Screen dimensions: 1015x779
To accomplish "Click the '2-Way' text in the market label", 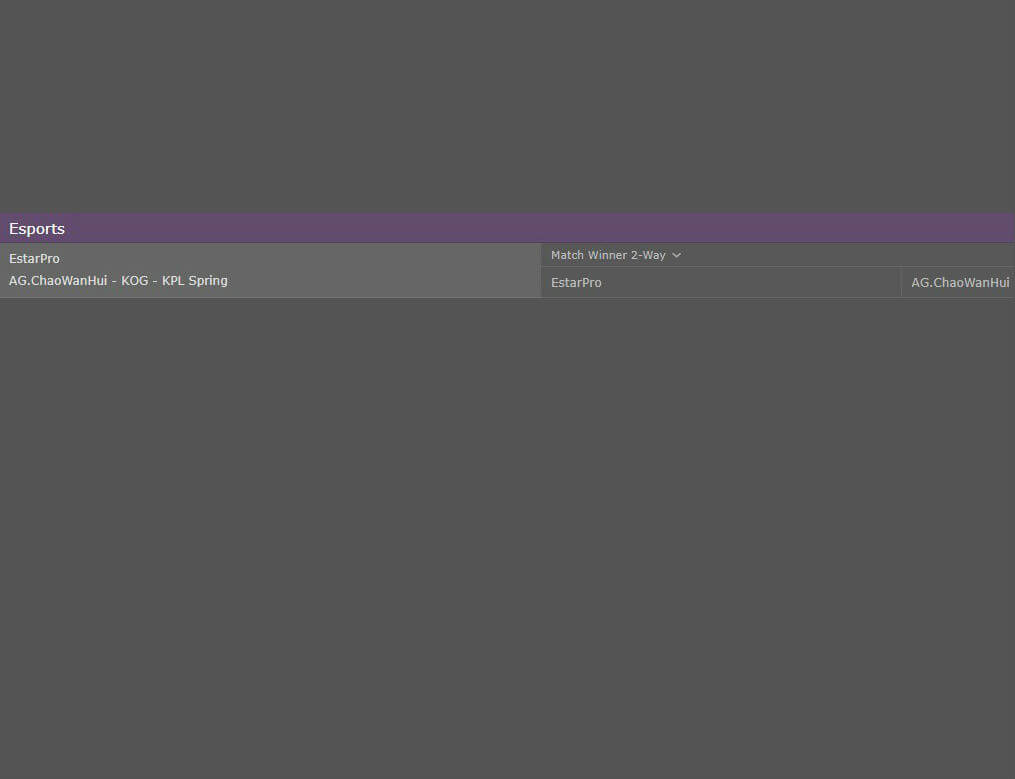I will click(648, 256).
